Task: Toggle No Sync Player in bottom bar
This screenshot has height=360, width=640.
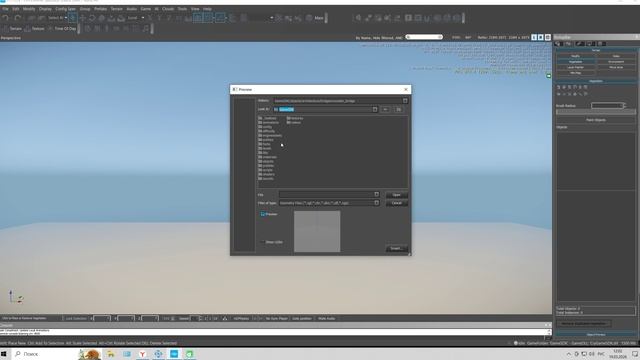Action: 276,318
